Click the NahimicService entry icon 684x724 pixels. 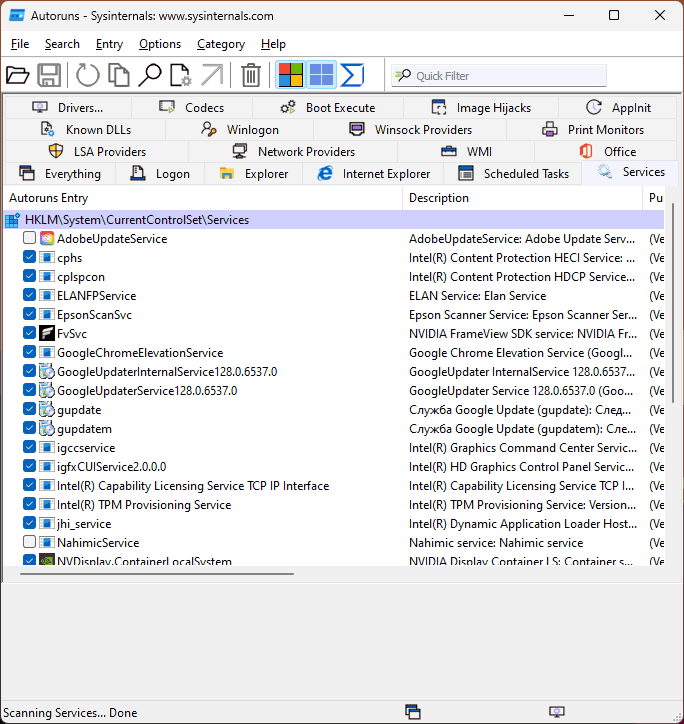tap(47, 542)
